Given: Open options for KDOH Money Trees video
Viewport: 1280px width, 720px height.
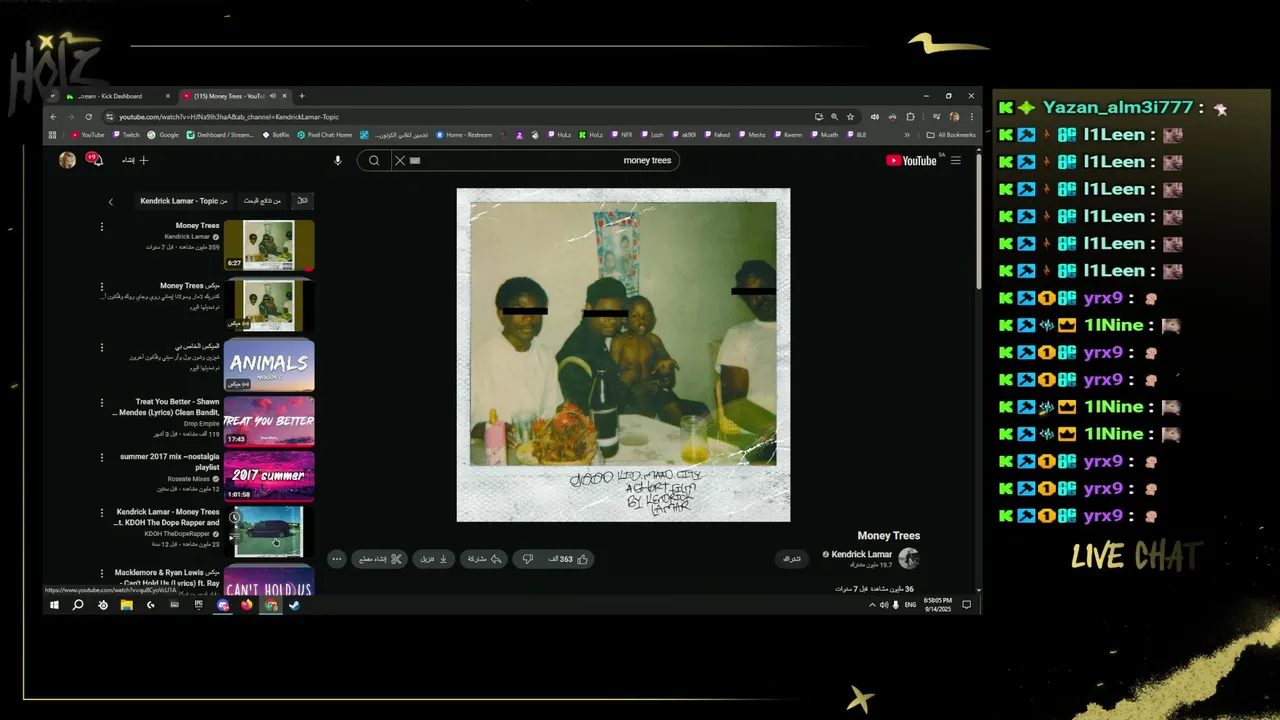Looking at the screenshot, I should tap(101, 513).
